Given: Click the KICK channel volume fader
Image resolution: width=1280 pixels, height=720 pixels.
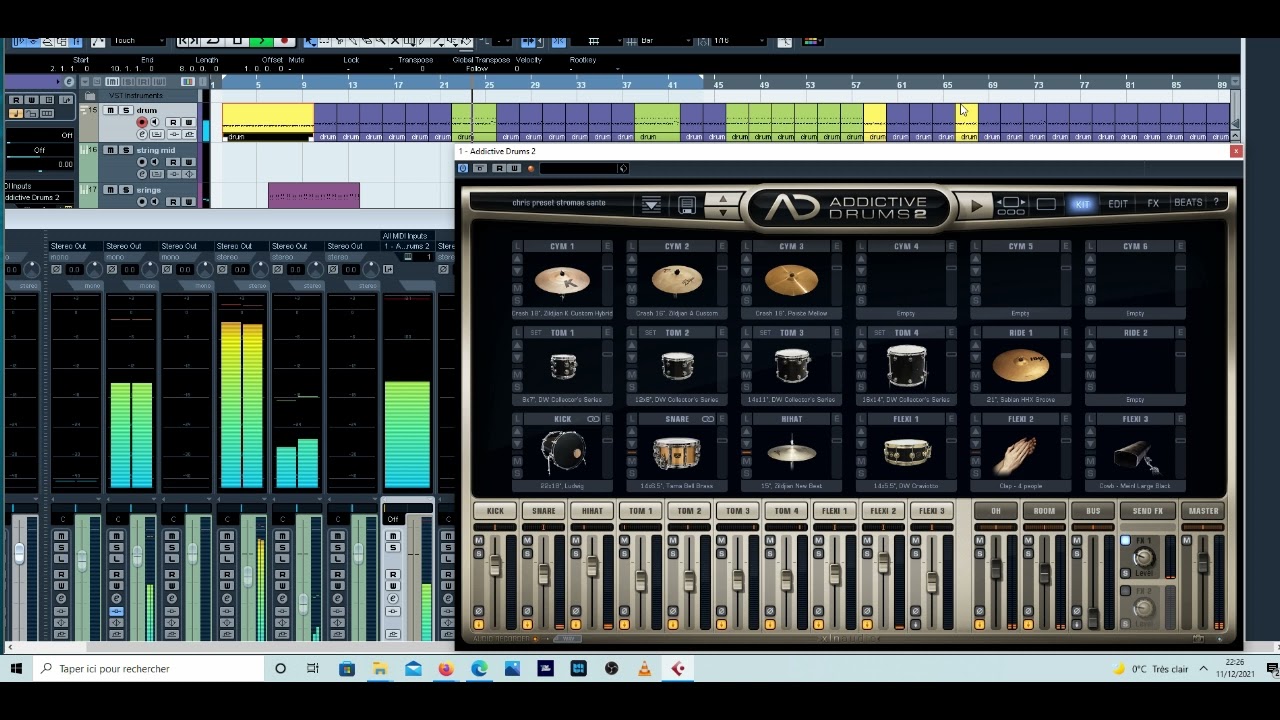Looking at the screenshot, I should [x=495, y=567].
